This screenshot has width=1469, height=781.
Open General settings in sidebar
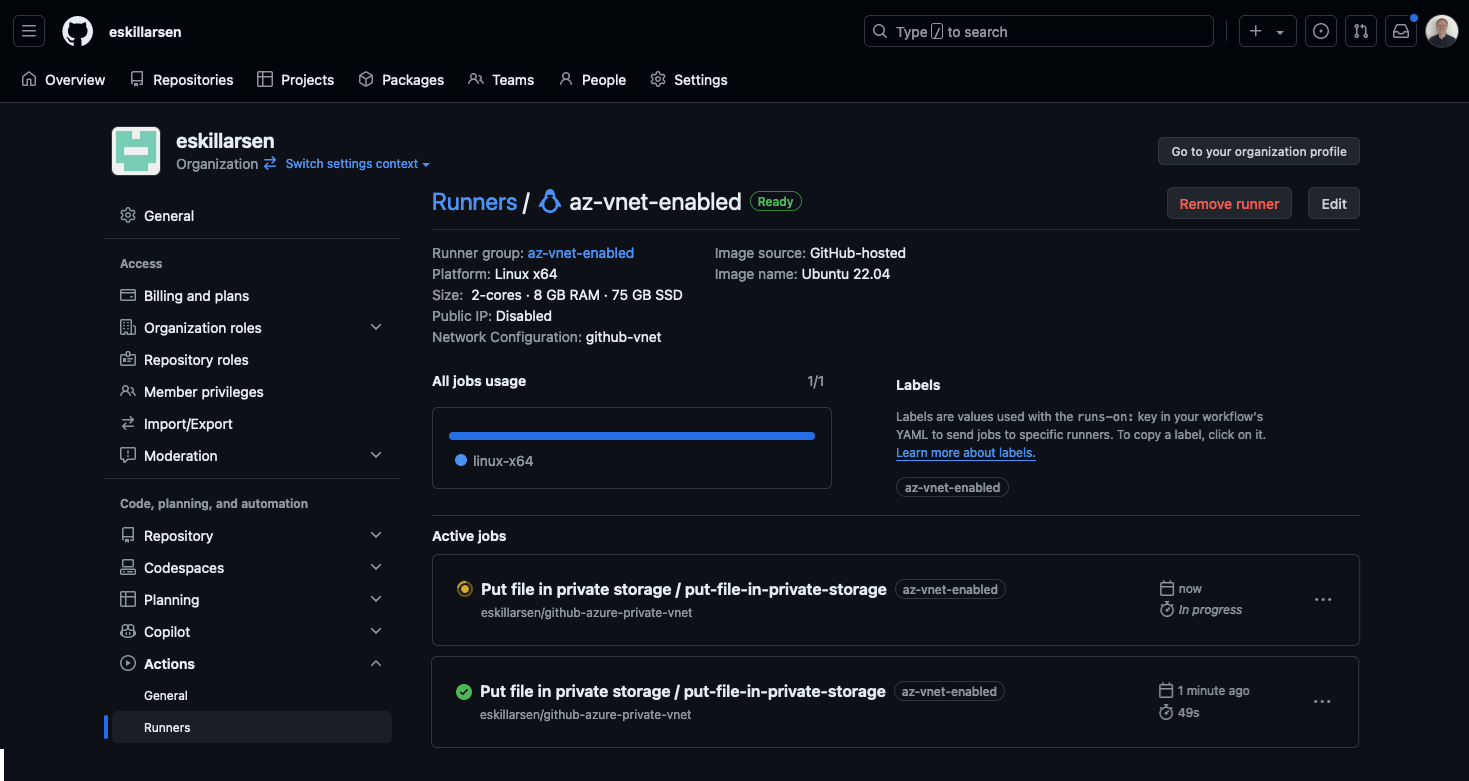(x=252, y=216)
